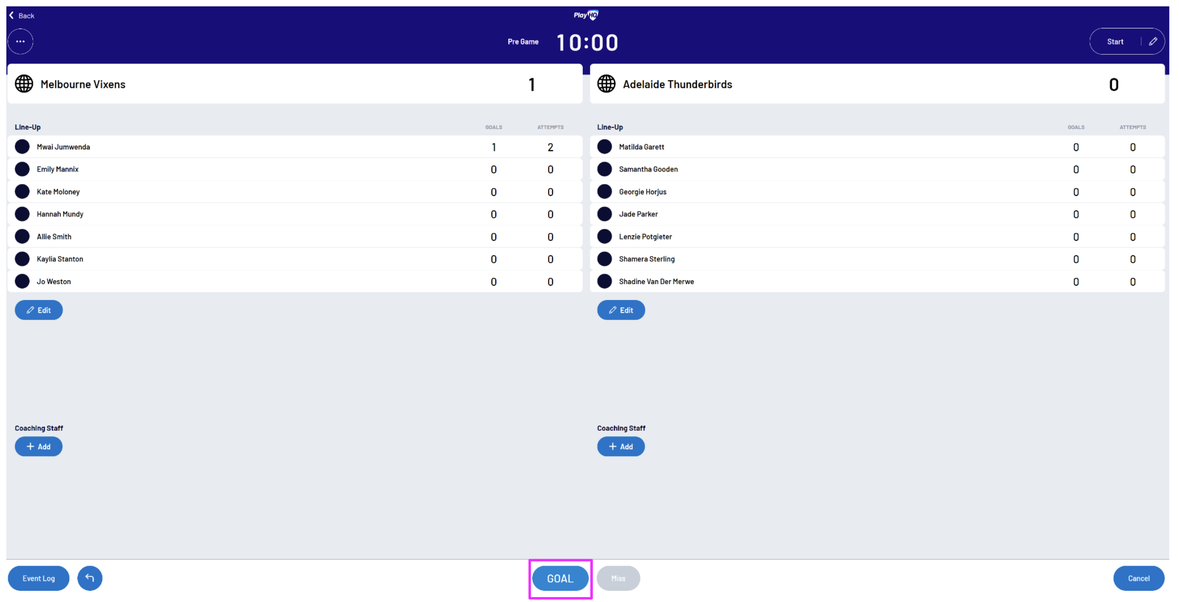The width and height of the screenshot is (1179, 602).
Task: Click the Miss button
Action: [x=618, y=578]
